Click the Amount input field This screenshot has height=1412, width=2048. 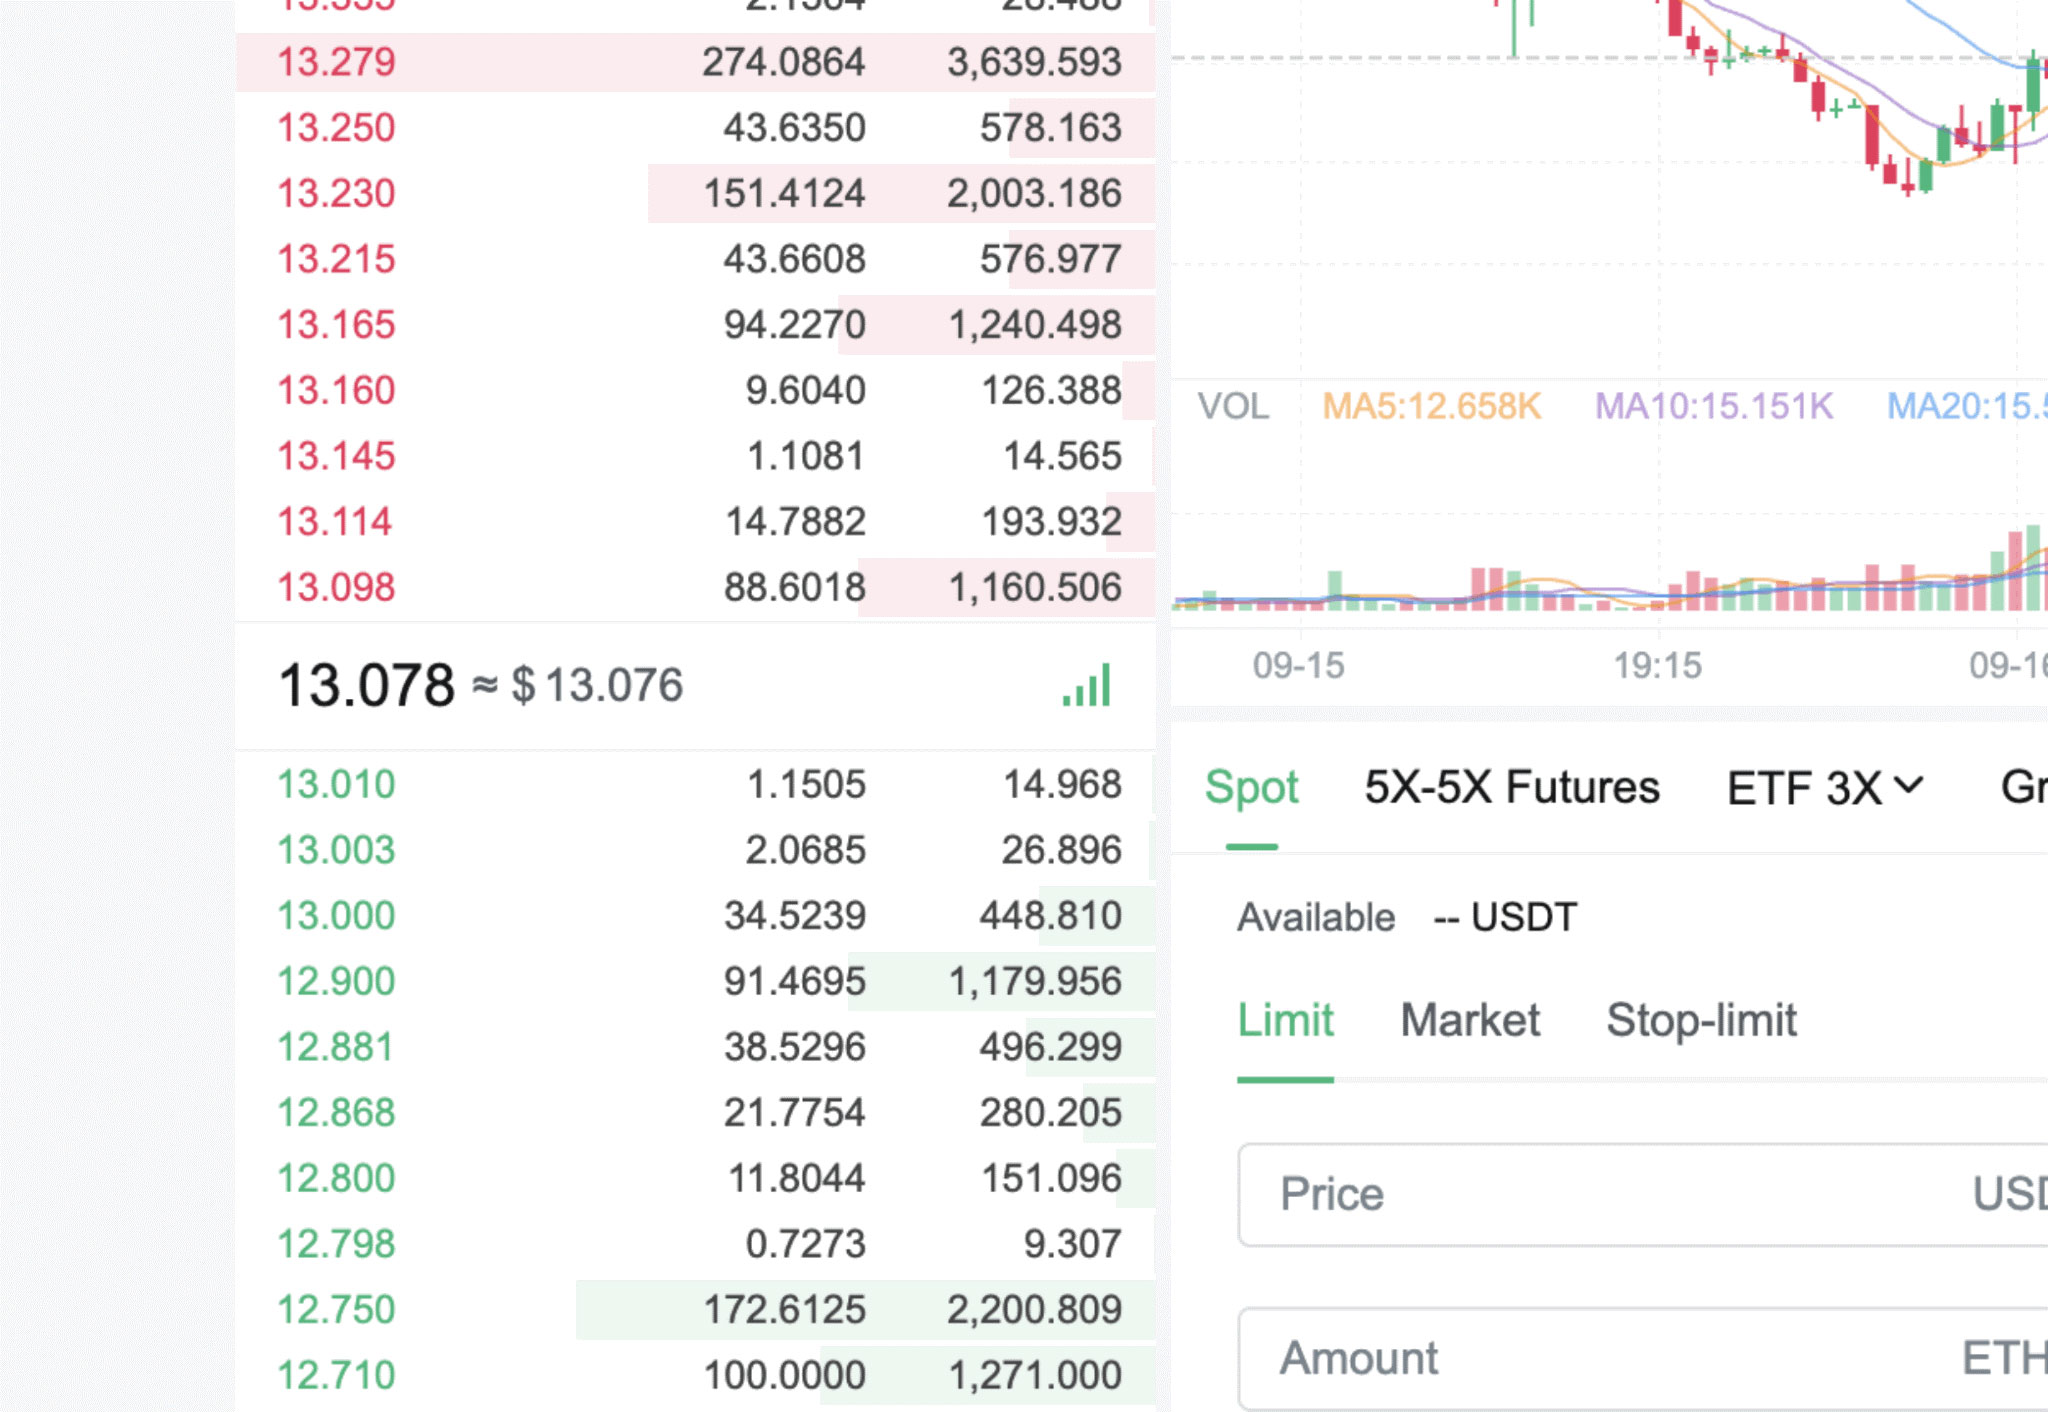(1600, 1358)
